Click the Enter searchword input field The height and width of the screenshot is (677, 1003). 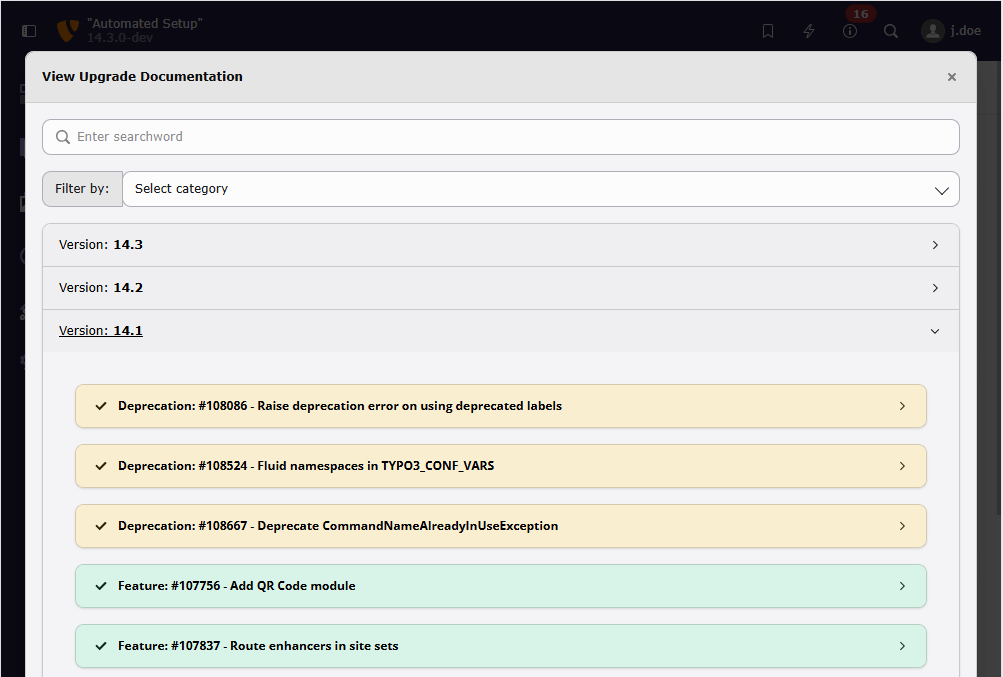510,137
